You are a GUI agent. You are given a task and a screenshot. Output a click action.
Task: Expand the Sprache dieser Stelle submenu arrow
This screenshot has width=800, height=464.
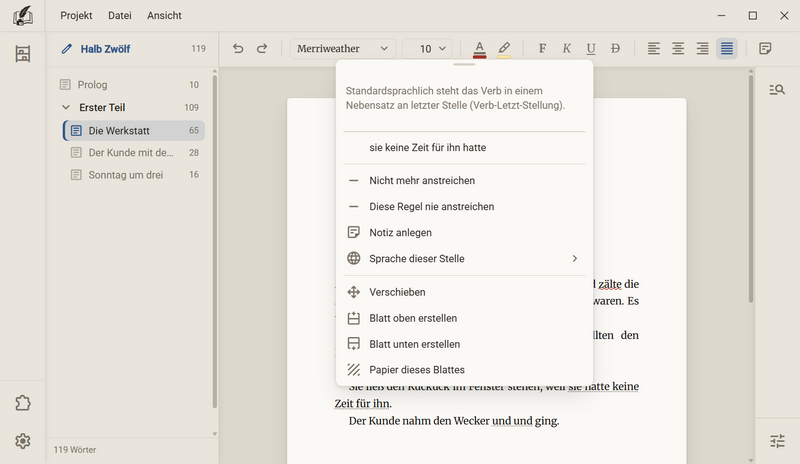574,258
